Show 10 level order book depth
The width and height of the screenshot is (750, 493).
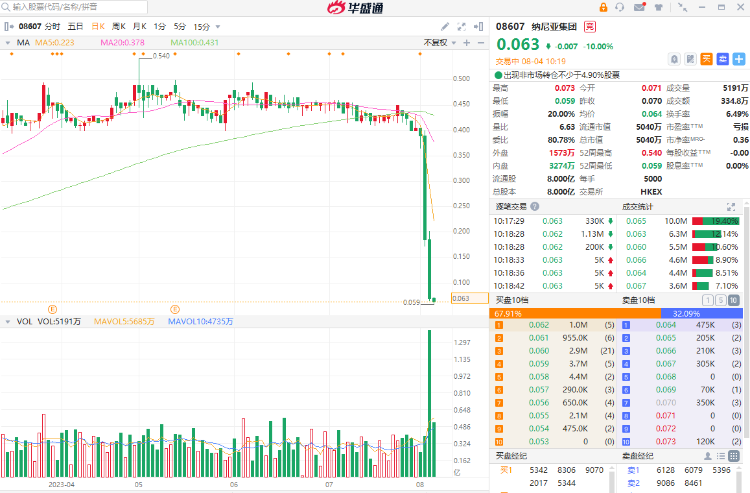[734, 300]
